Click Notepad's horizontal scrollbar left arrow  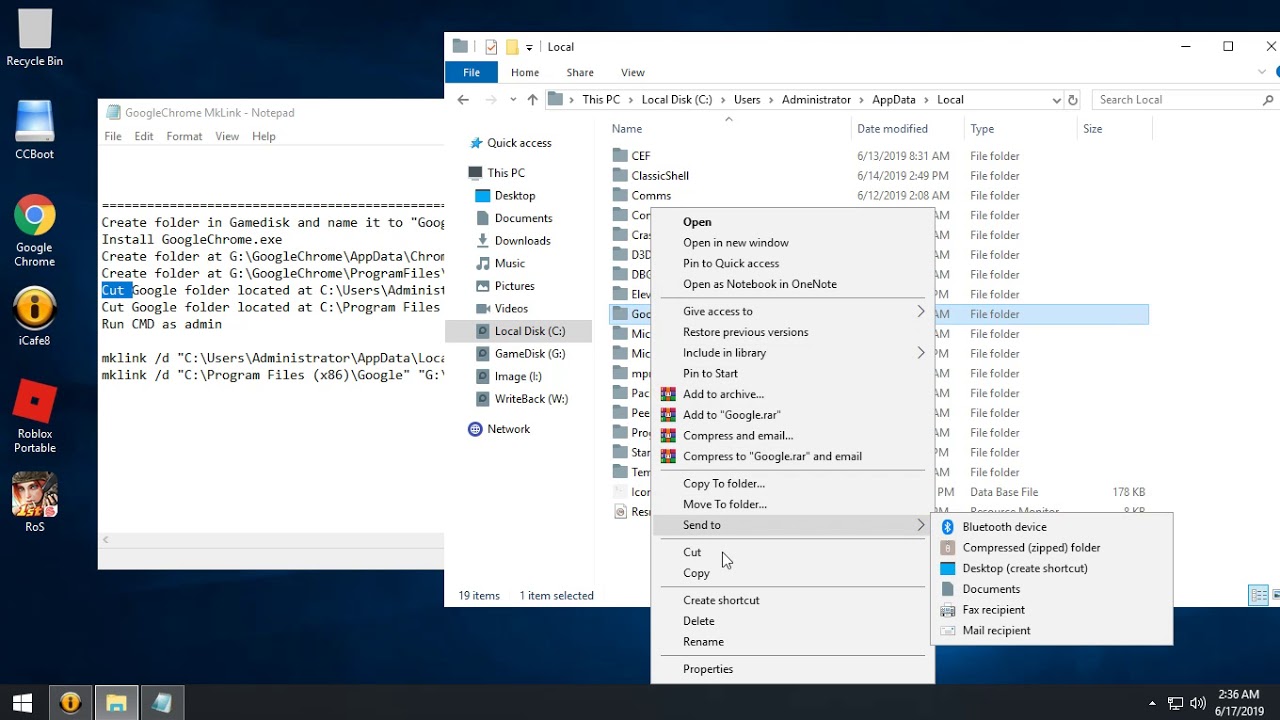(106, 540)
